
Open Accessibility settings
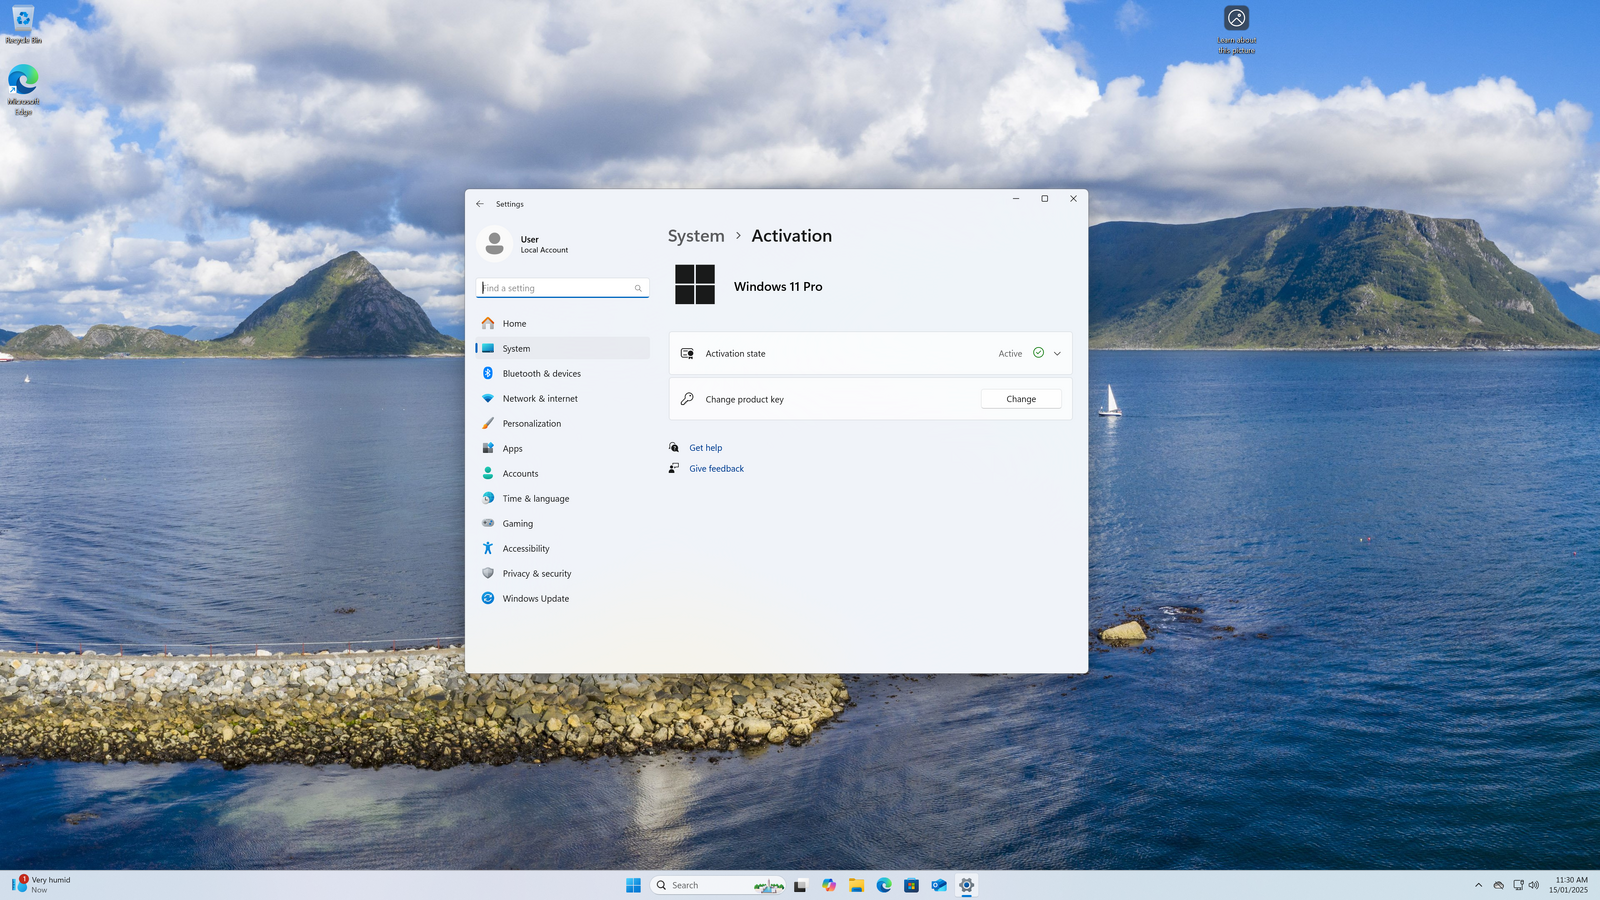tap(562, 549)
